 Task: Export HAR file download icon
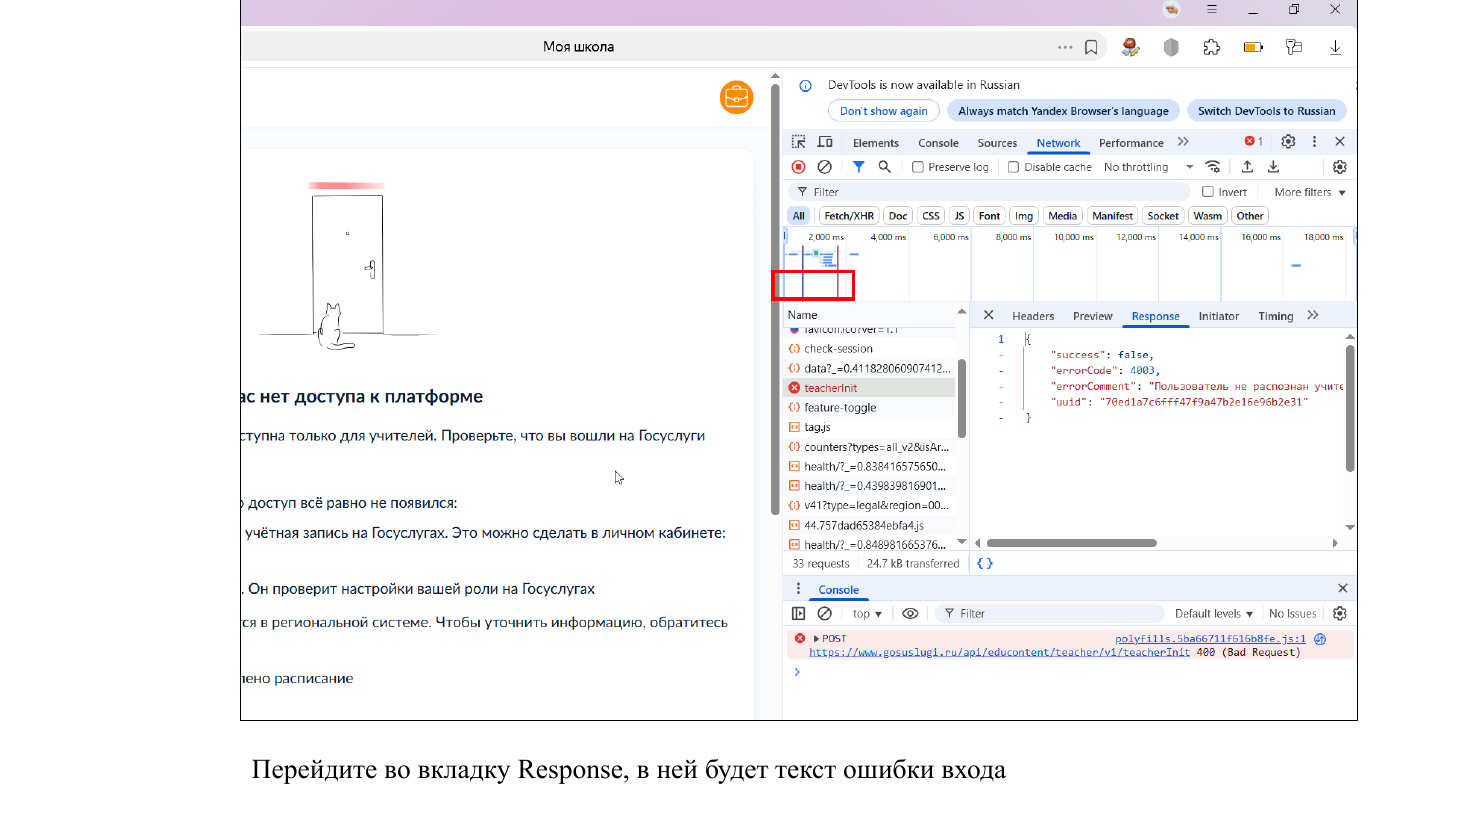click(x=1273, y=167)
